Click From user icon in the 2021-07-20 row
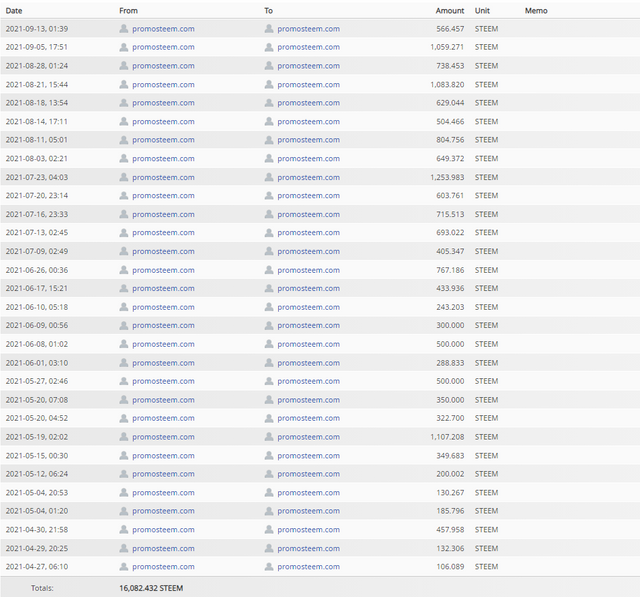The height and width of the screenshot is (597, 640). point(124,196)
